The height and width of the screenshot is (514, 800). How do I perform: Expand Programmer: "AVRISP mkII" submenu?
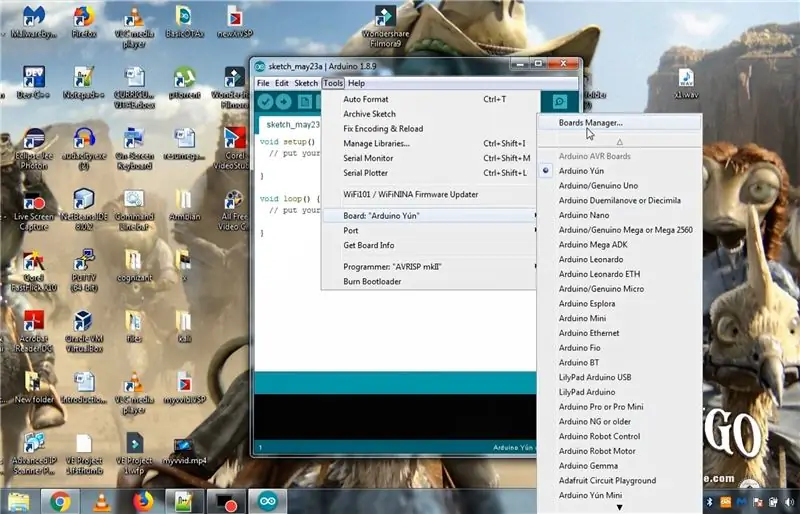(430, 267)
